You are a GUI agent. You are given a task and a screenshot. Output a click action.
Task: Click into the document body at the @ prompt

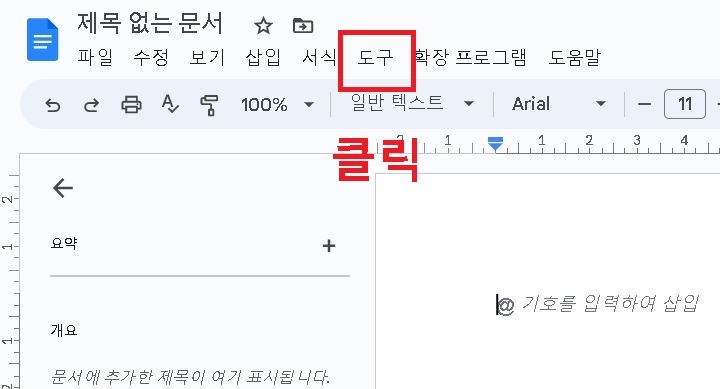tap(597, 304)
